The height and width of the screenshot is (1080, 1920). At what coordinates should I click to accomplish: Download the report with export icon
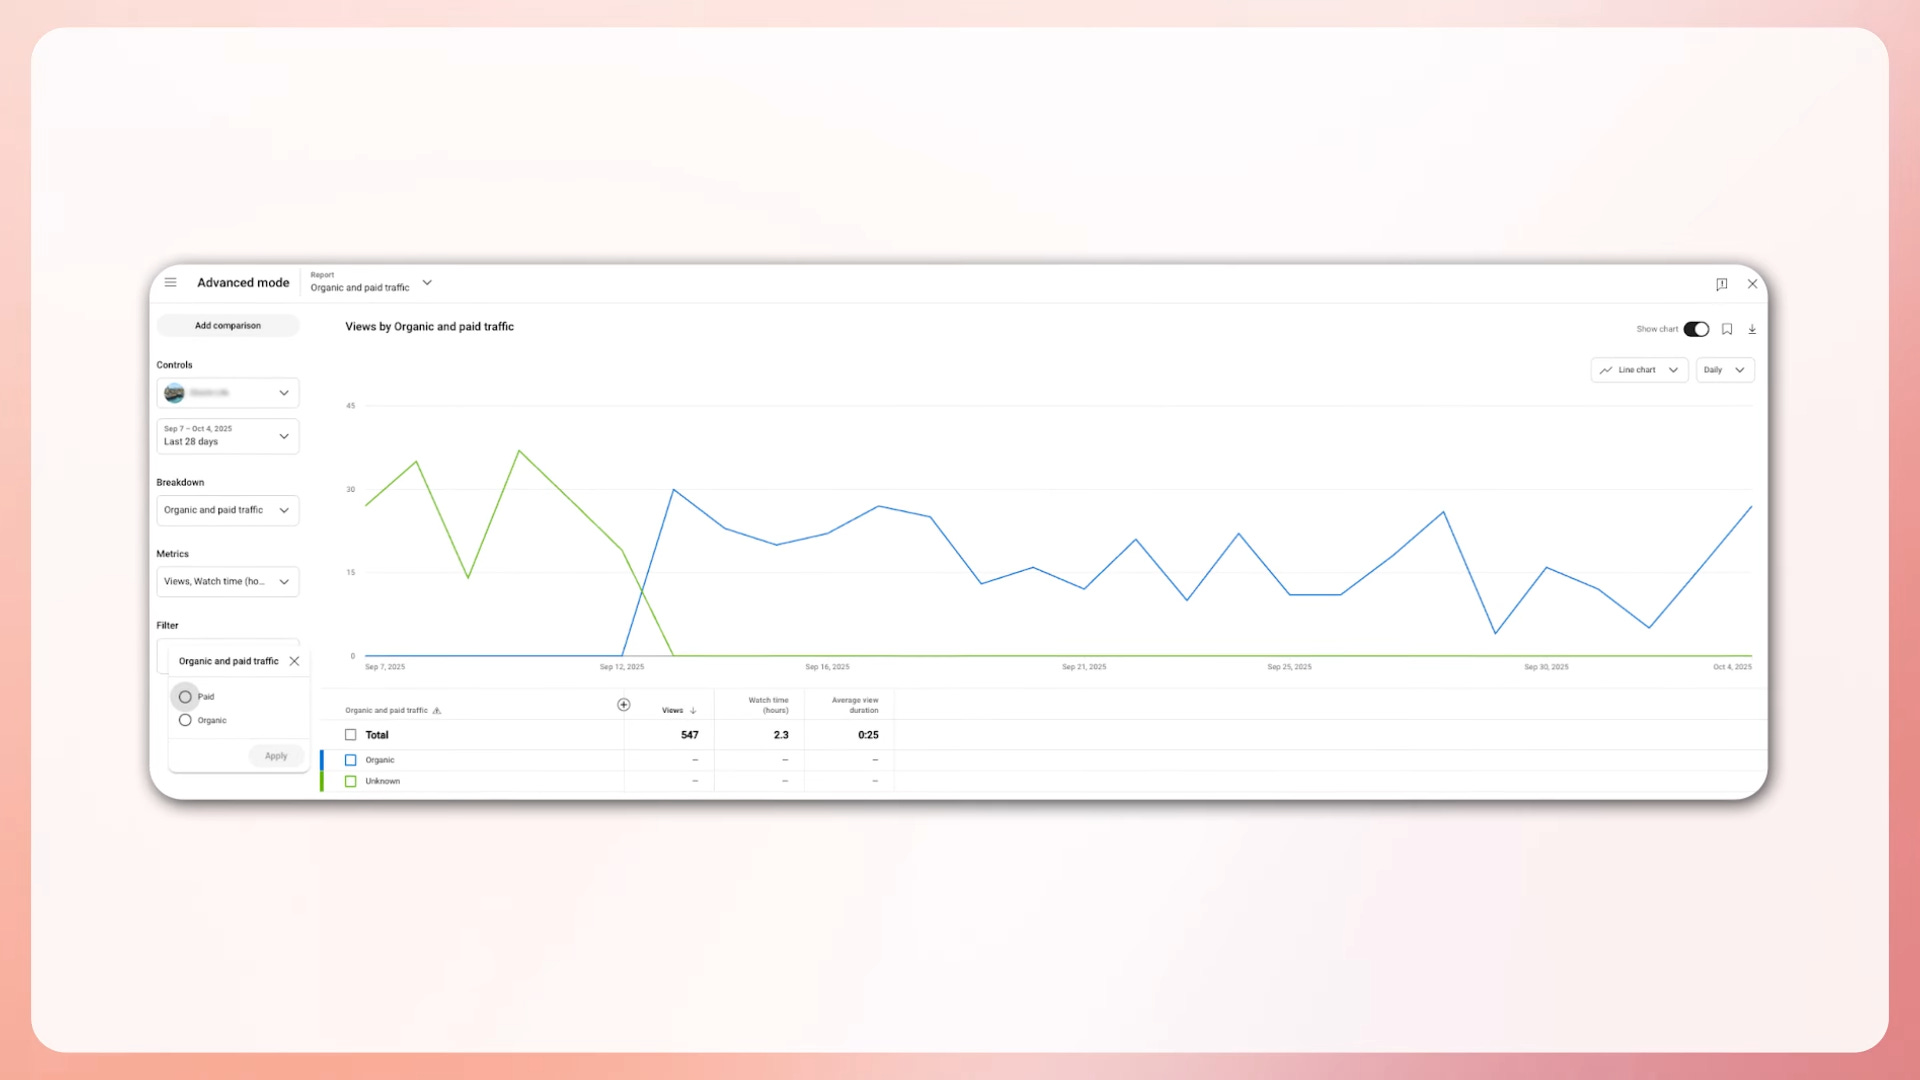click(1752, 329)
